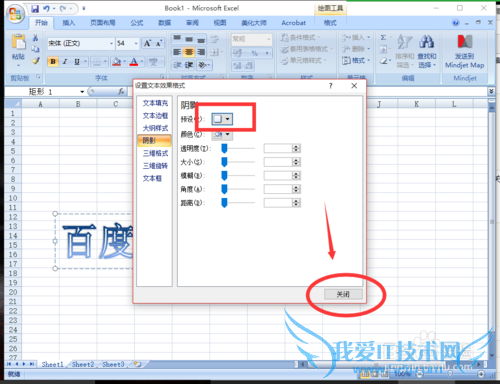Viewport: 500px width, 384px height.
Task: Open the font name dropdown
Action: [112, 43]
